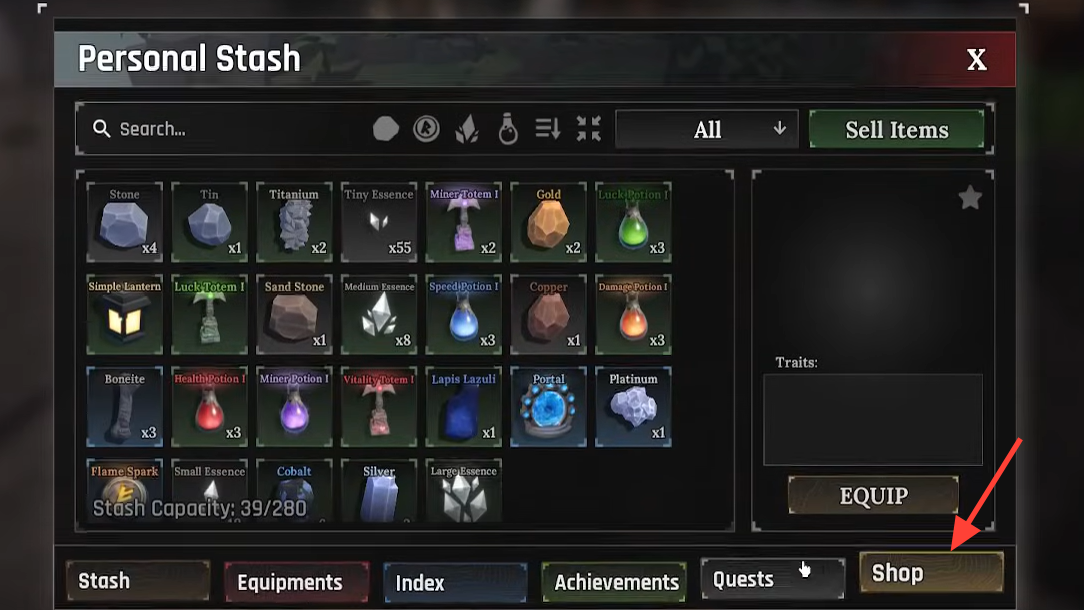Go to the Achievements tab

(x=615, y=582)
